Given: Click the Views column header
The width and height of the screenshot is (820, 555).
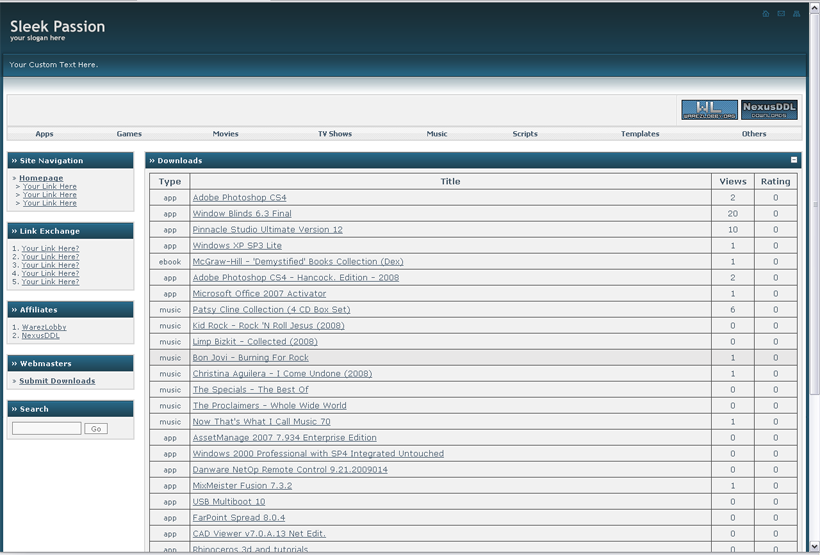Looking at the screenshot, I should coord(732,182).
